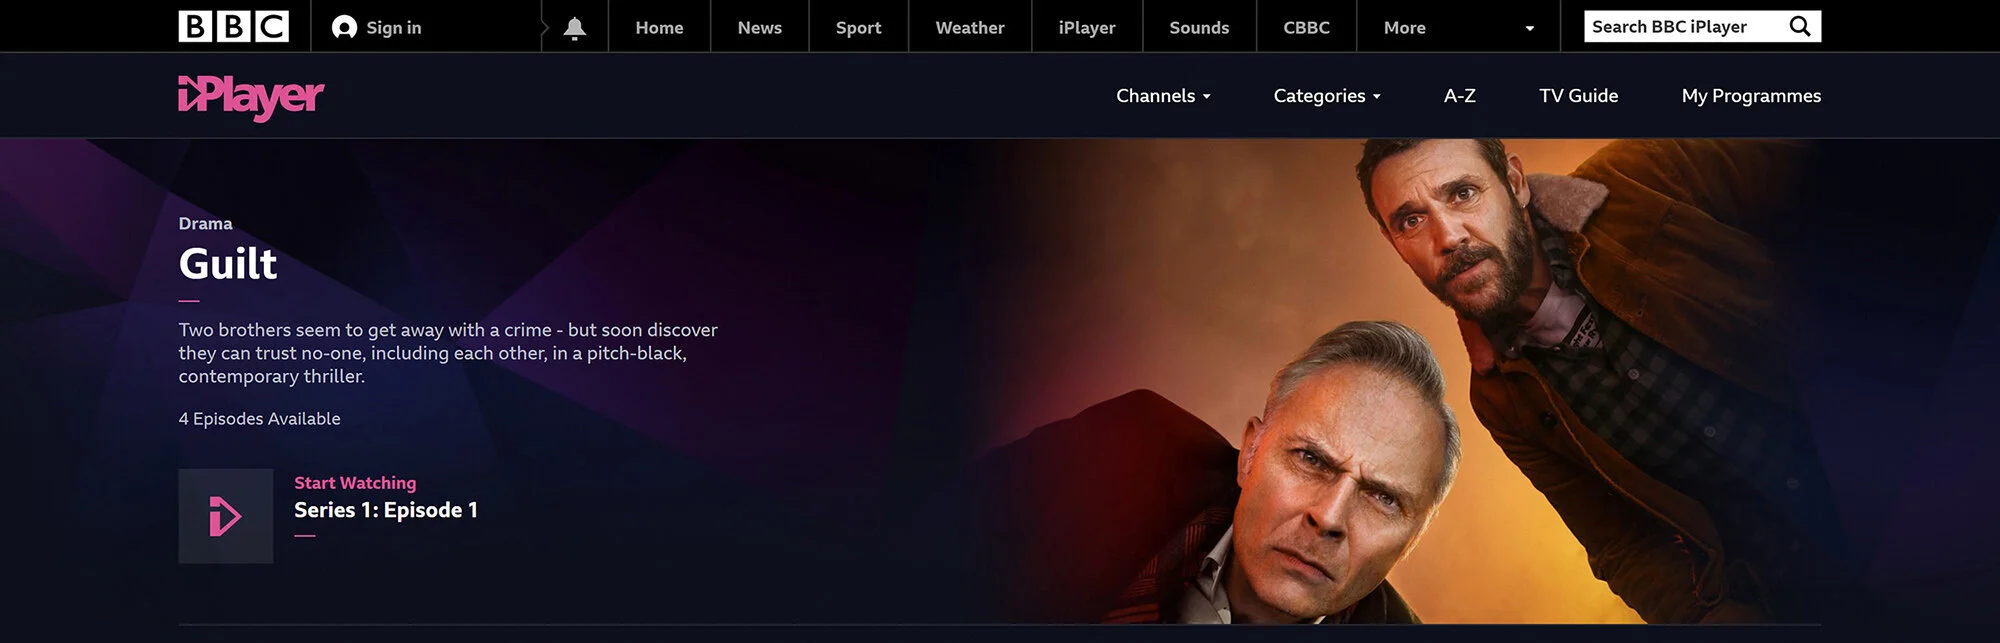This screenshot has width=2000, height=643.
Task: Play Guilt using the pink play icon
Action: point(226,516)
